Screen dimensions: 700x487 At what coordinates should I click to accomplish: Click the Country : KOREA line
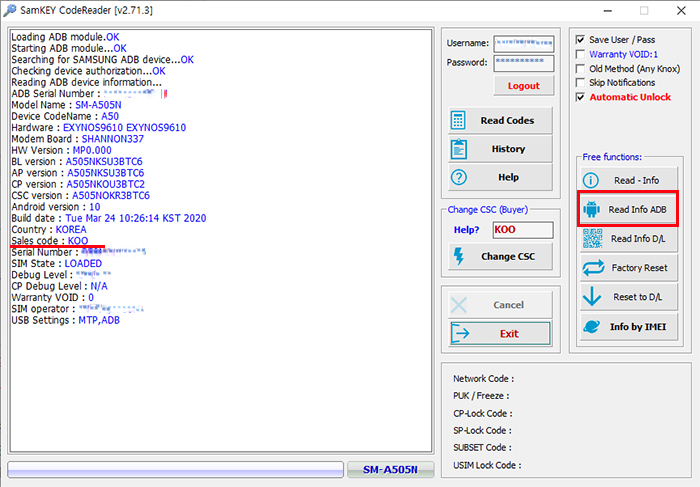pos(49,229)
